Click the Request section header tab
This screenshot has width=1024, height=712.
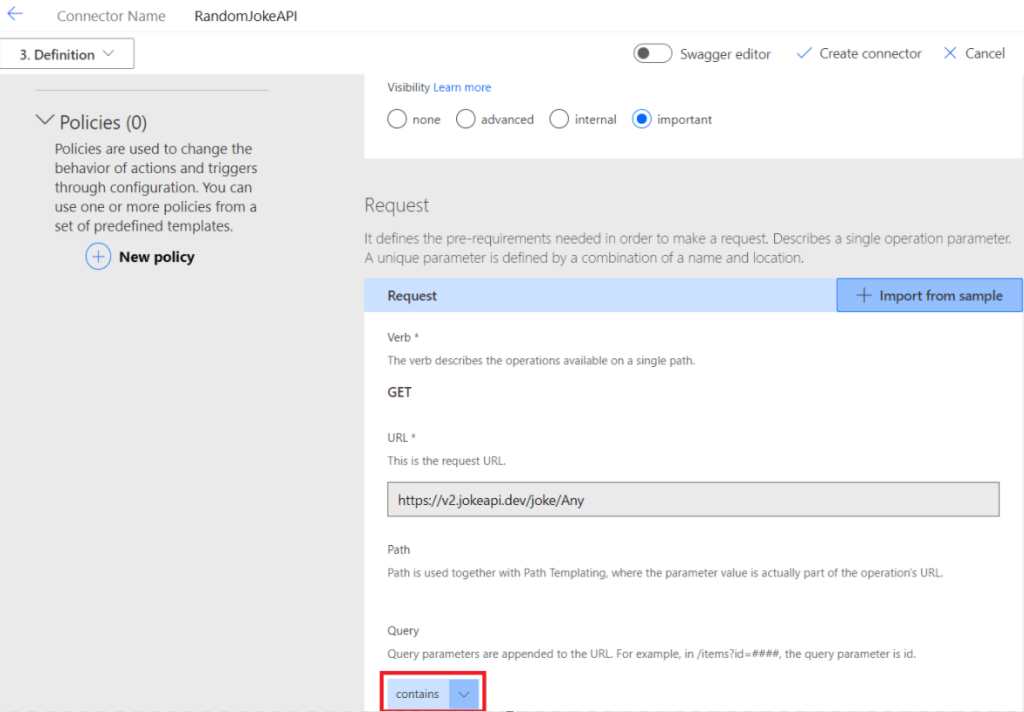[x=412, y=296]
